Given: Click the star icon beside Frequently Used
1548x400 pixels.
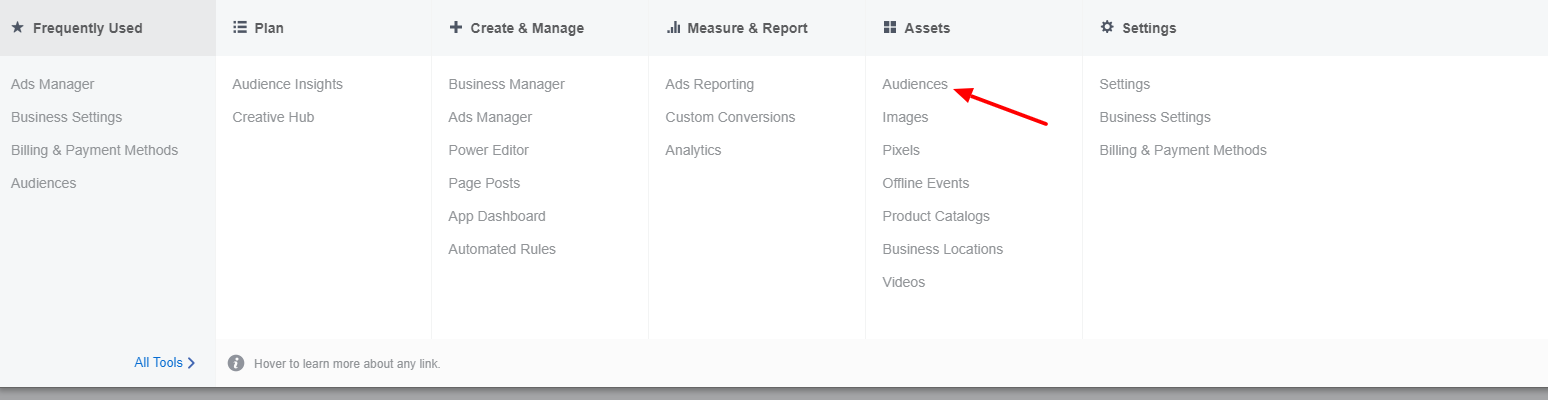Looking at the screenshot, I should (x=17, y=28).
